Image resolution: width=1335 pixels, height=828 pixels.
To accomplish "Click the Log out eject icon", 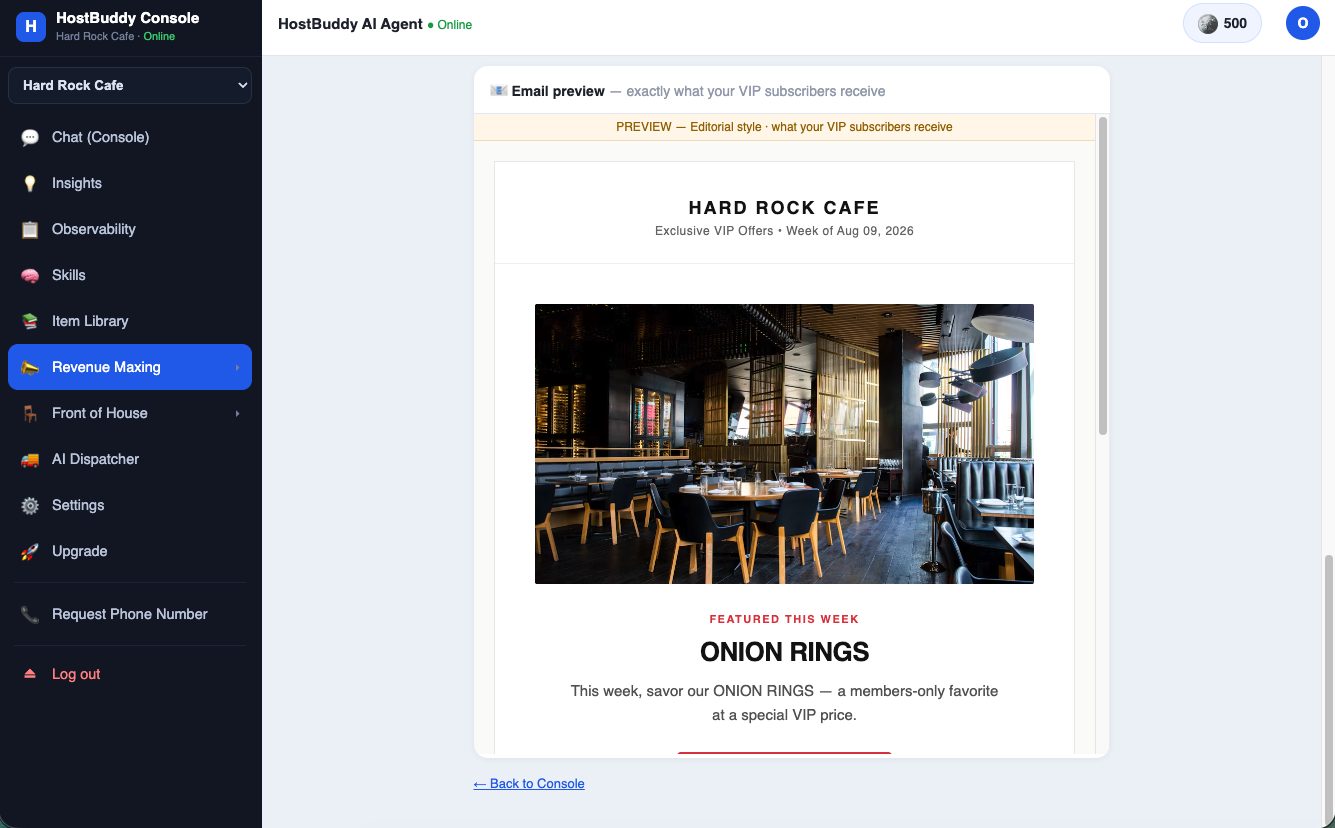I will (x=30, y=675).
